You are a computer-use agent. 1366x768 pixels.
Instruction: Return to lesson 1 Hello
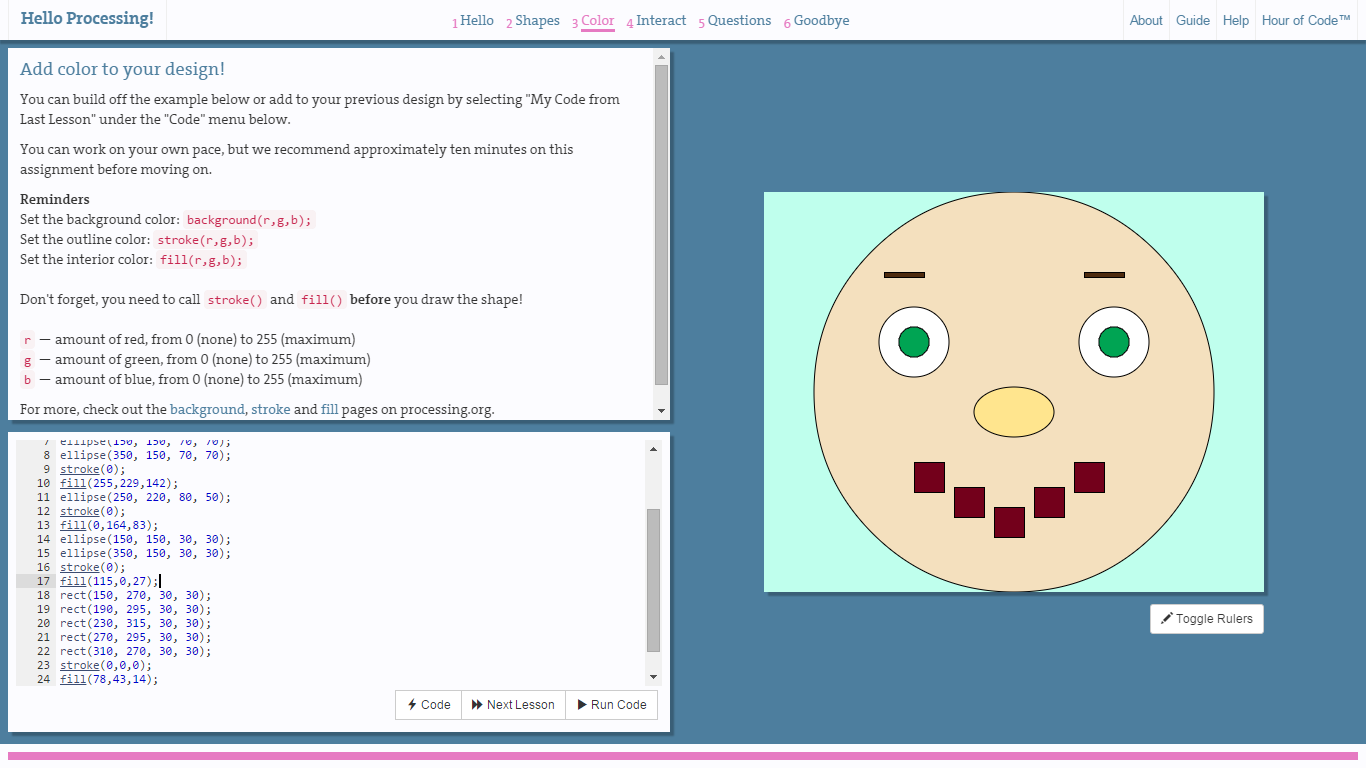click(x=473, y=20)
